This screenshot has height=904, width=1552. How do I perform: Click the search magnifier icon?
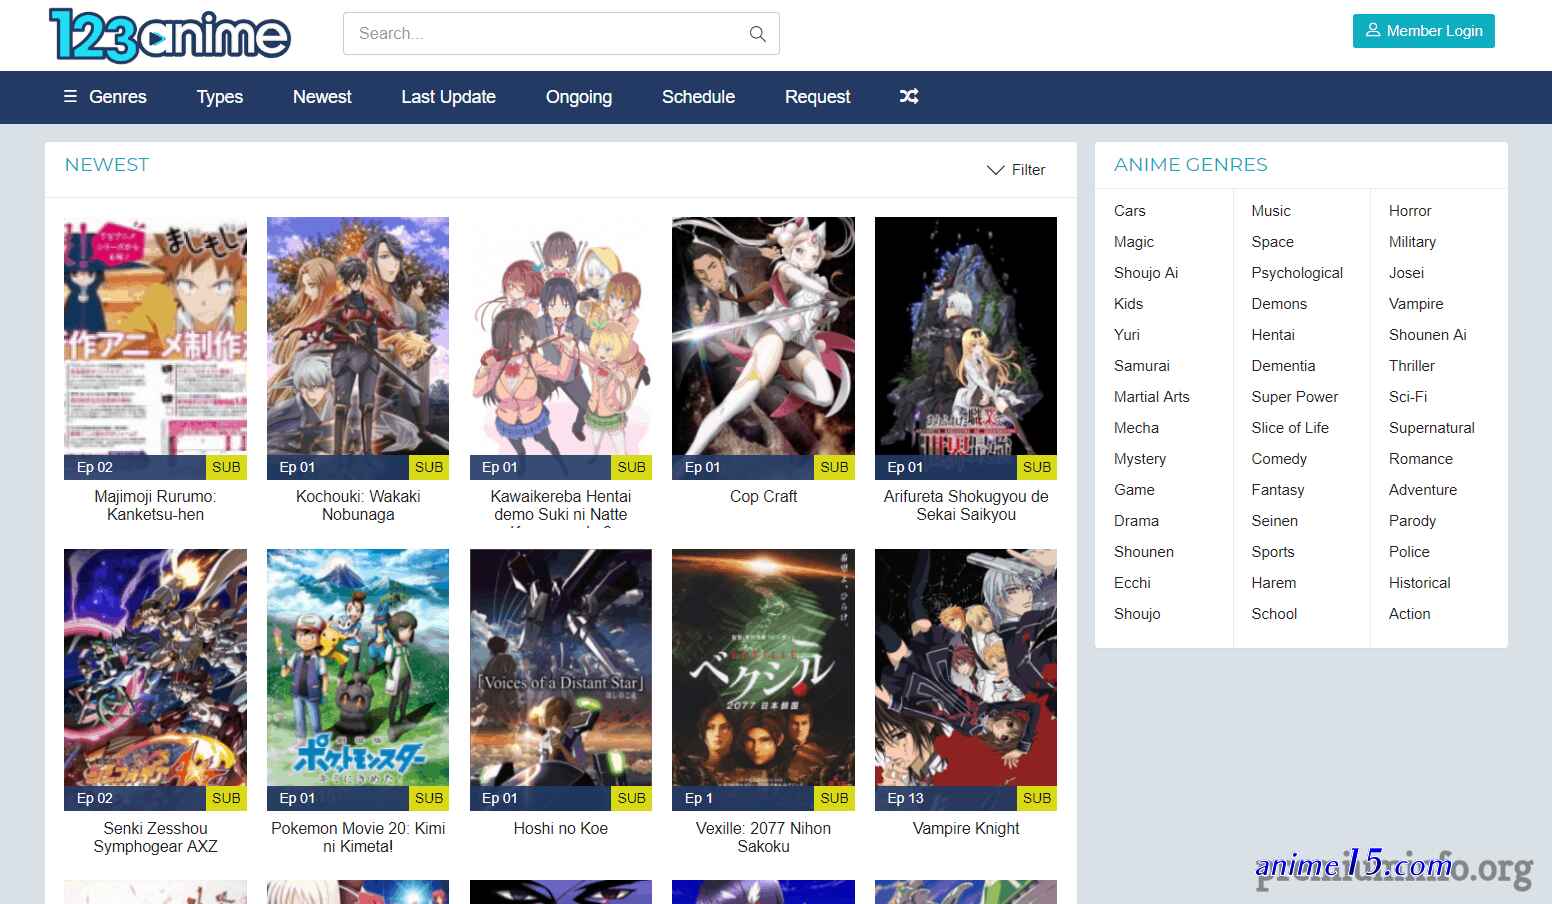coord(758,34)
